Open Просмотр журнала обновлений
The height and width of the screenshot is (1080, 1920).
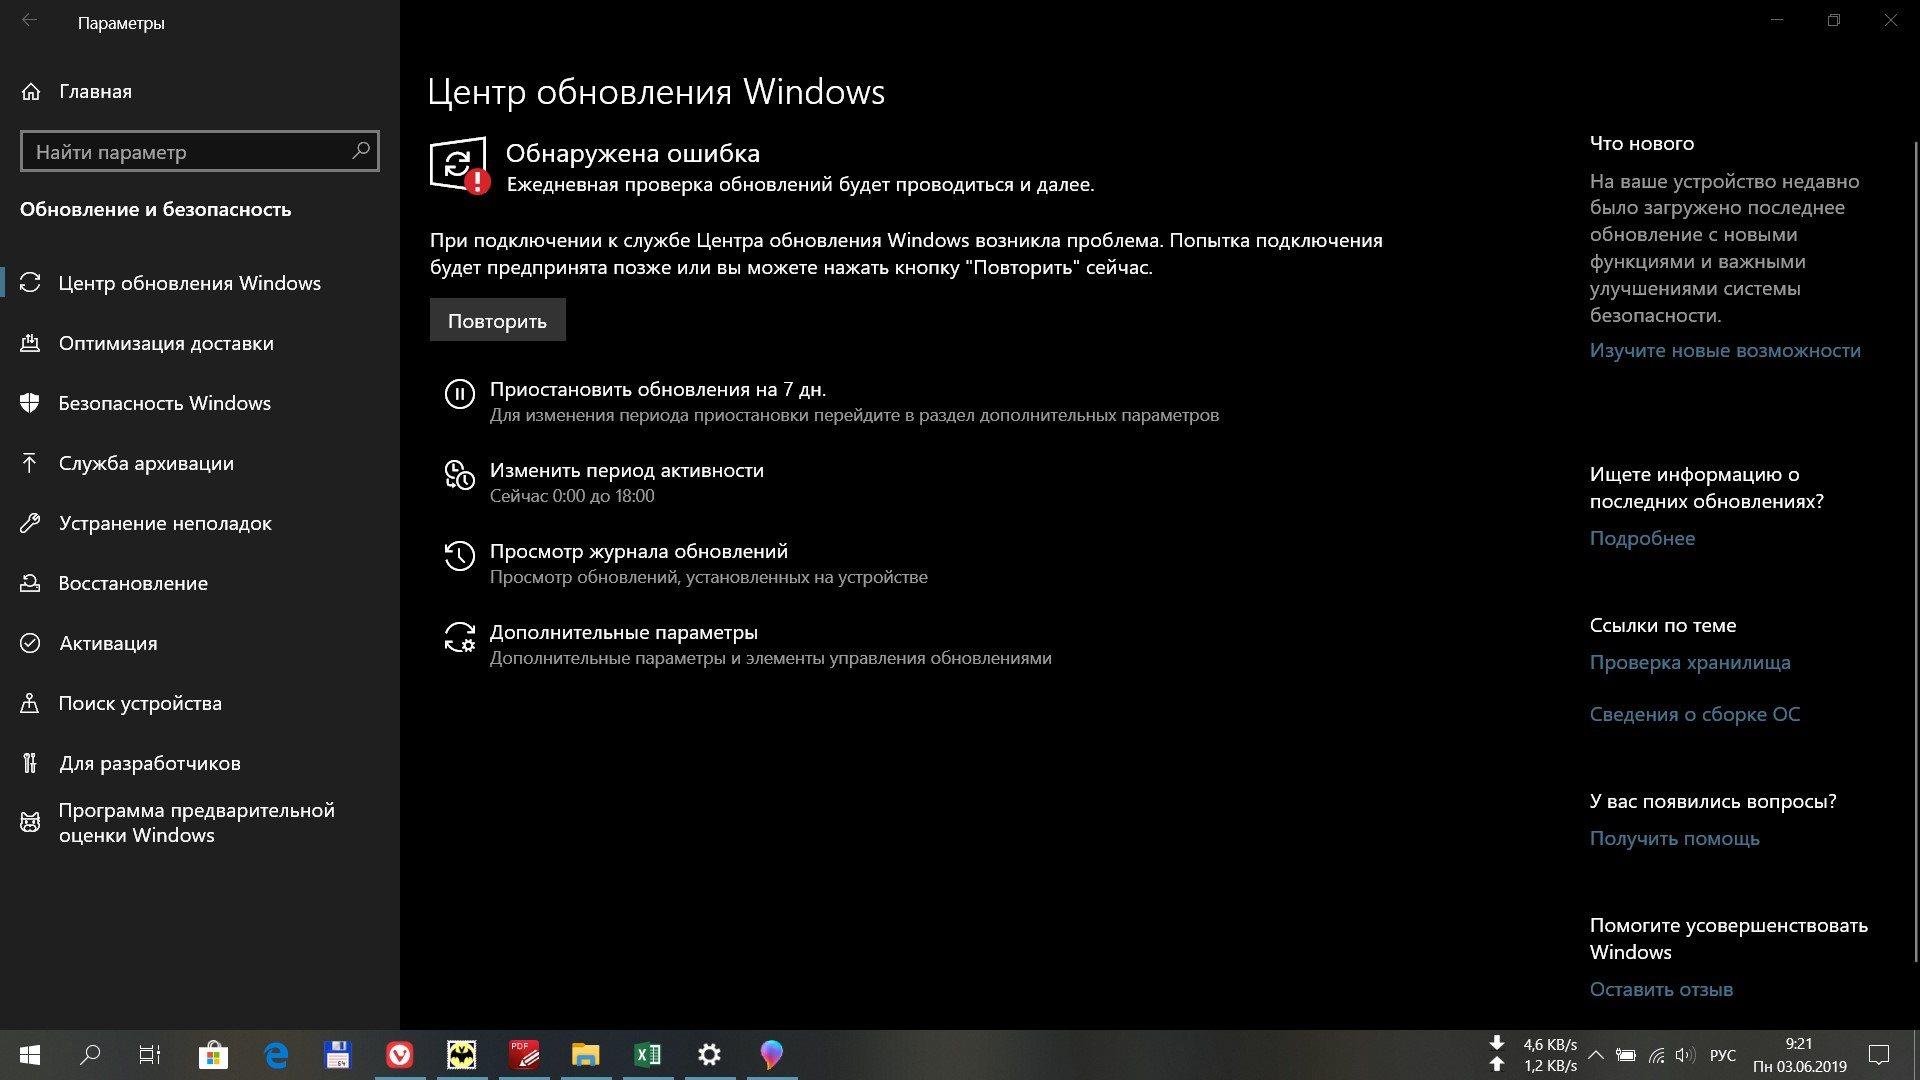click(x=638, y=551)
